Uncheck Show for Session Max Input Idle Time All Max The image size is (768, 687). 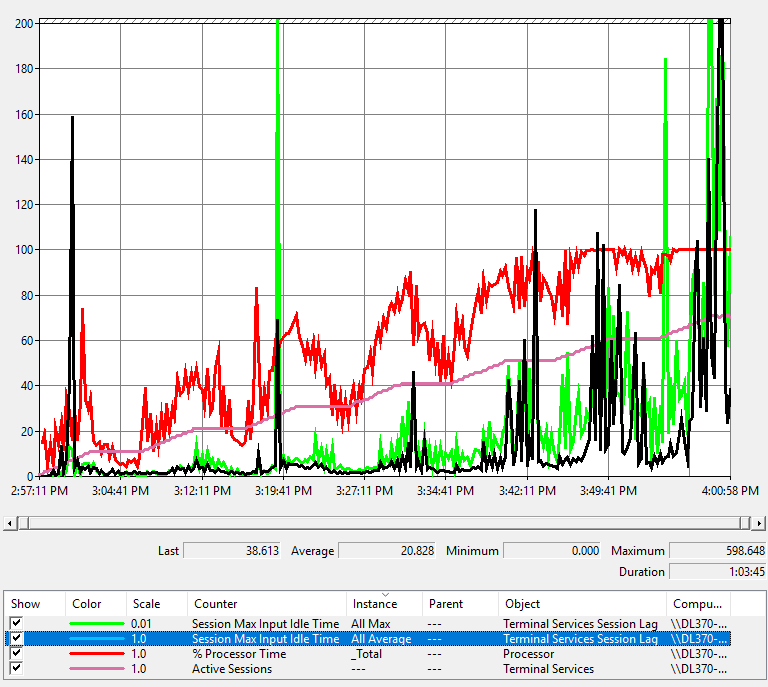point(16,623)
